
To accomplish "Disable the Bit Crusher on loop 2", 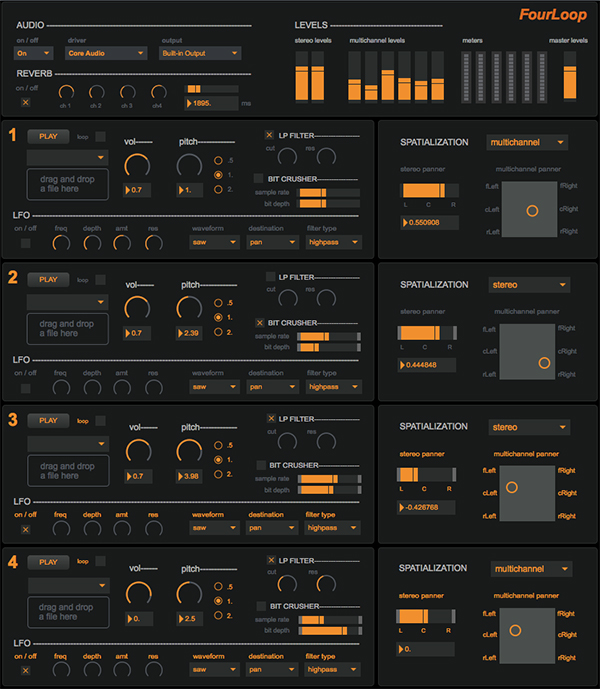I will pos(260,323).
